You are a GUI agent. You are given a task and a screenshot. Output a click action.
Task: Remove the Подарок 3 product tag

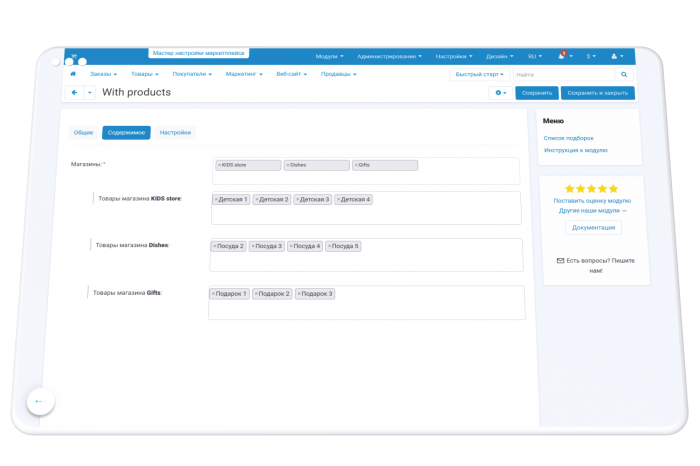coord(299,294)
